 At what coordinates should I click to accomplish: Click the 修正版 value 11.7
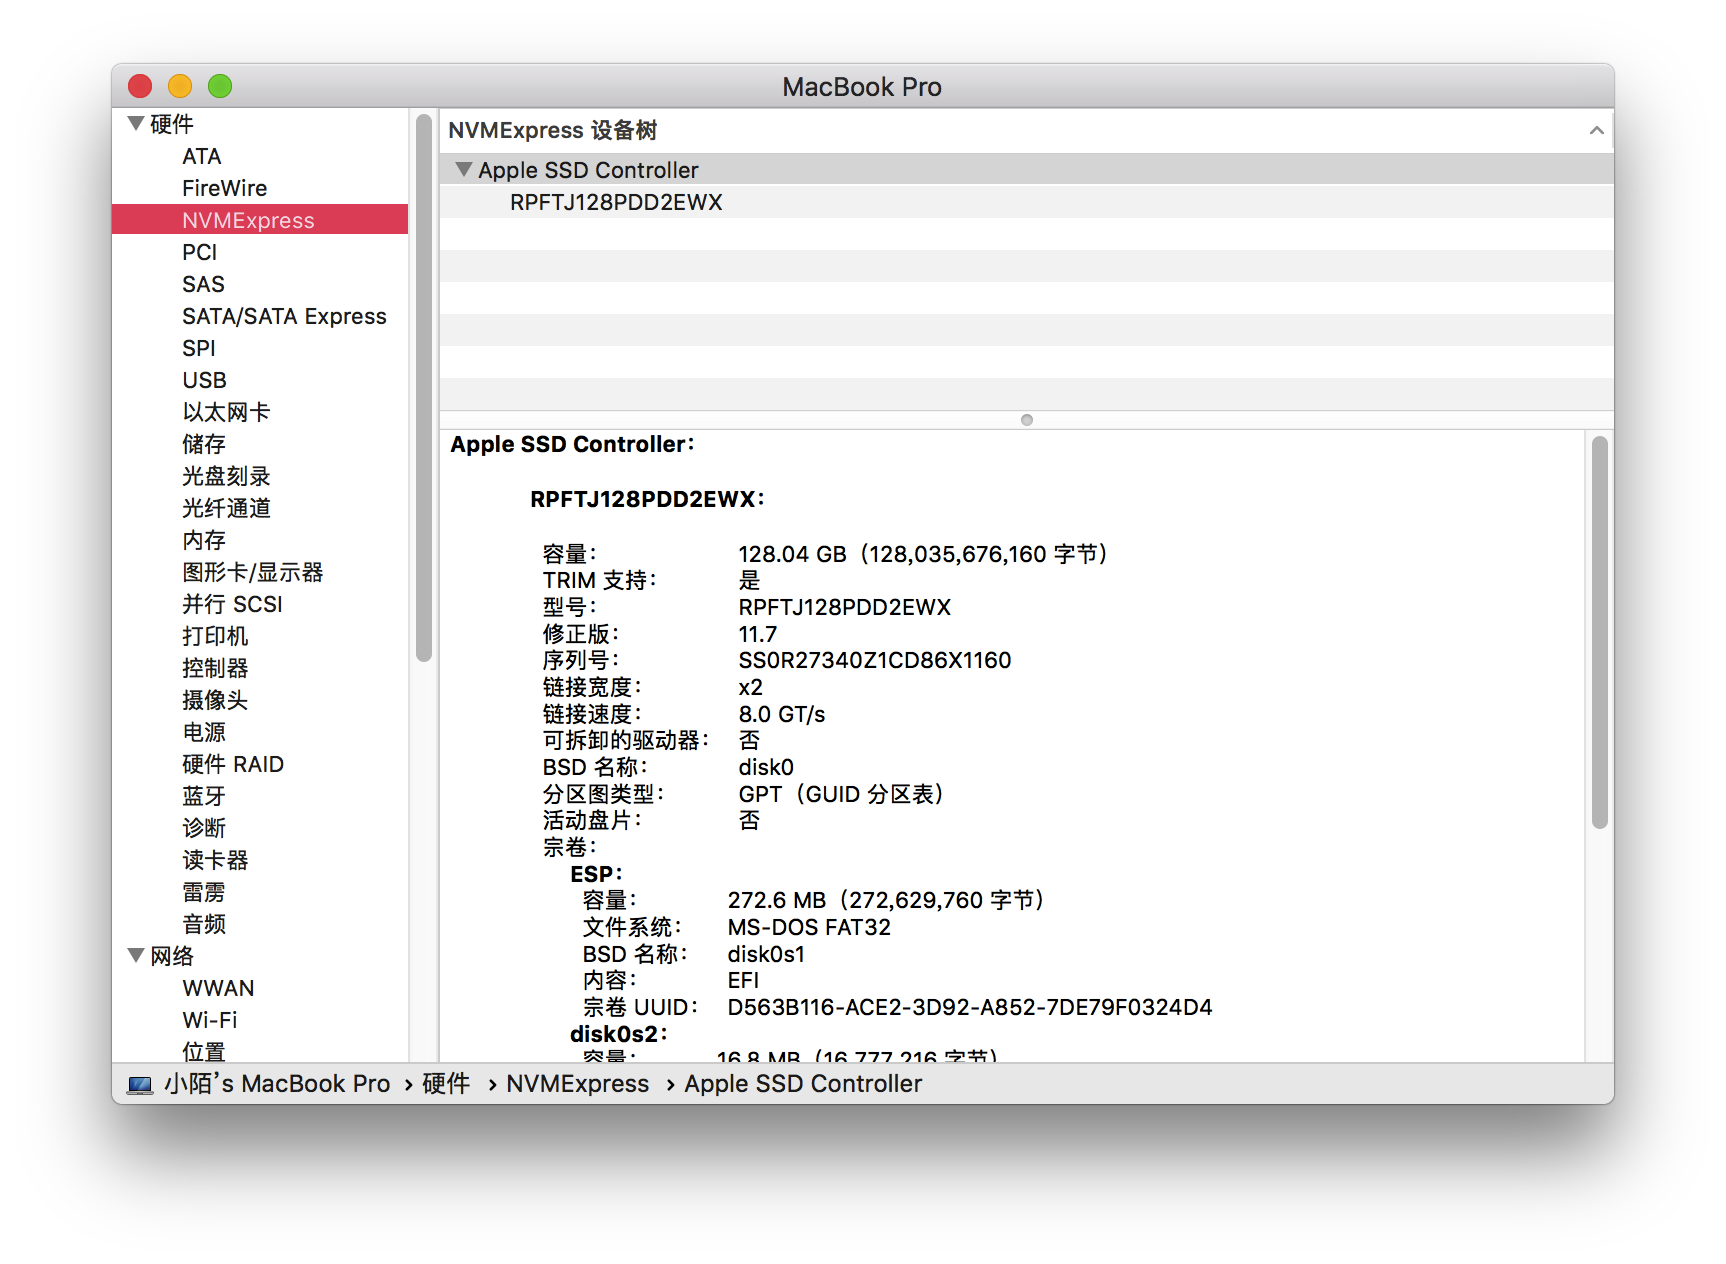tap(758, 635)
